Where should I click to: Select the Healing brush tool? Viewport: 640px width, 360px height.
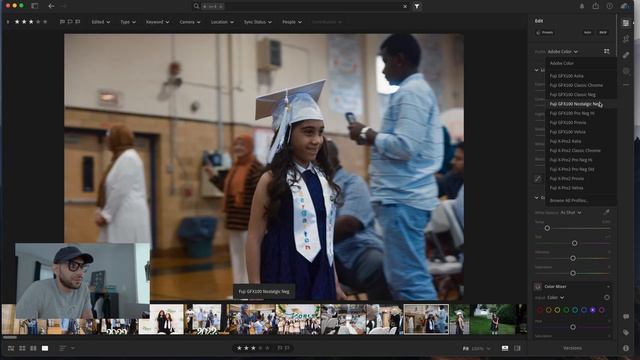[x=626, y=55]
